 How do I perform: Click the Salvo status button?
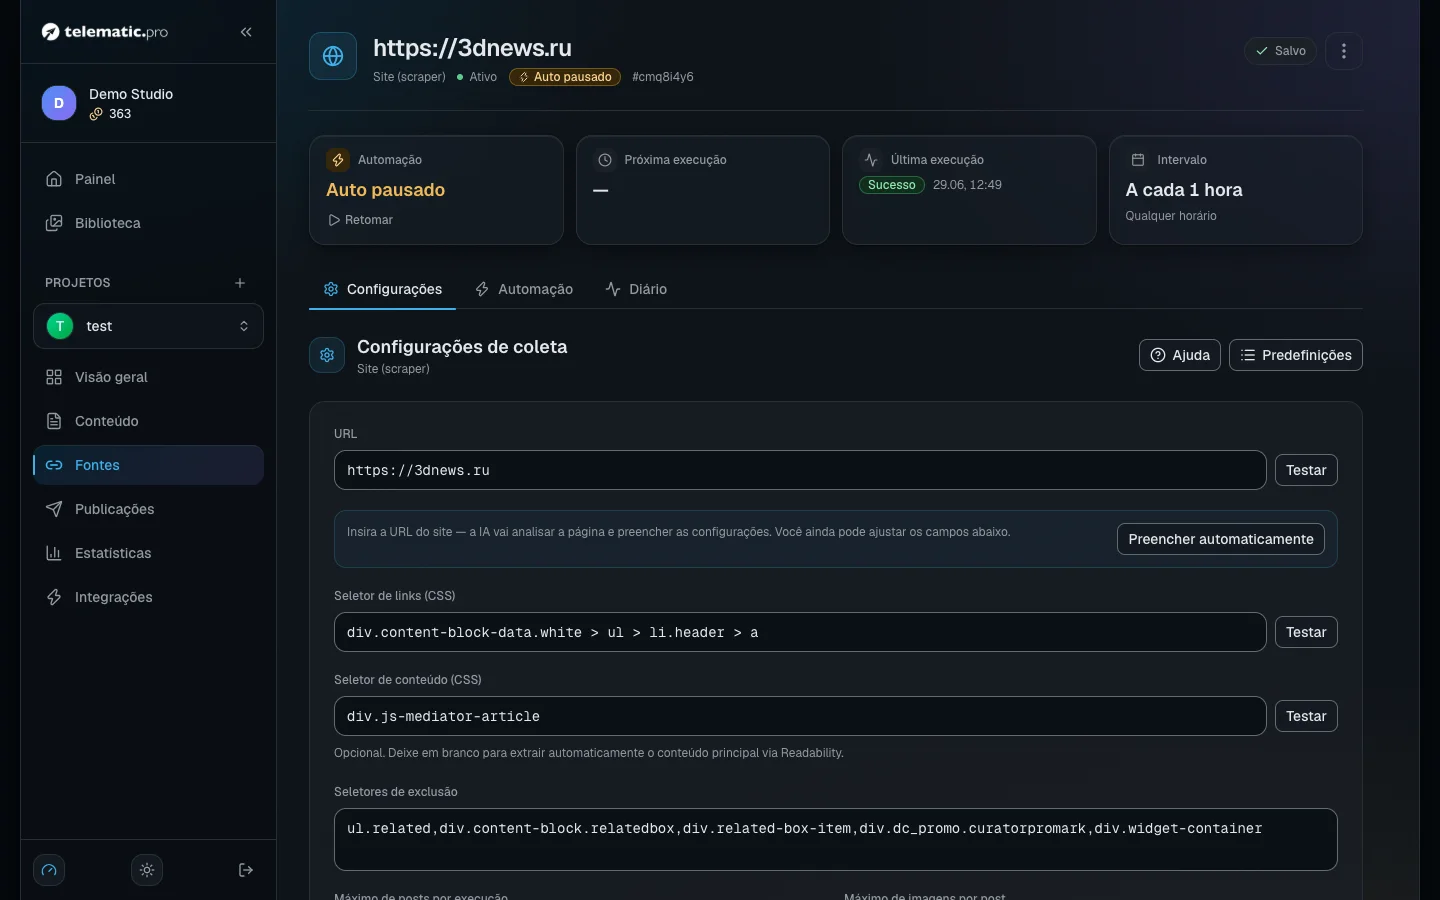coord(1280,51)
